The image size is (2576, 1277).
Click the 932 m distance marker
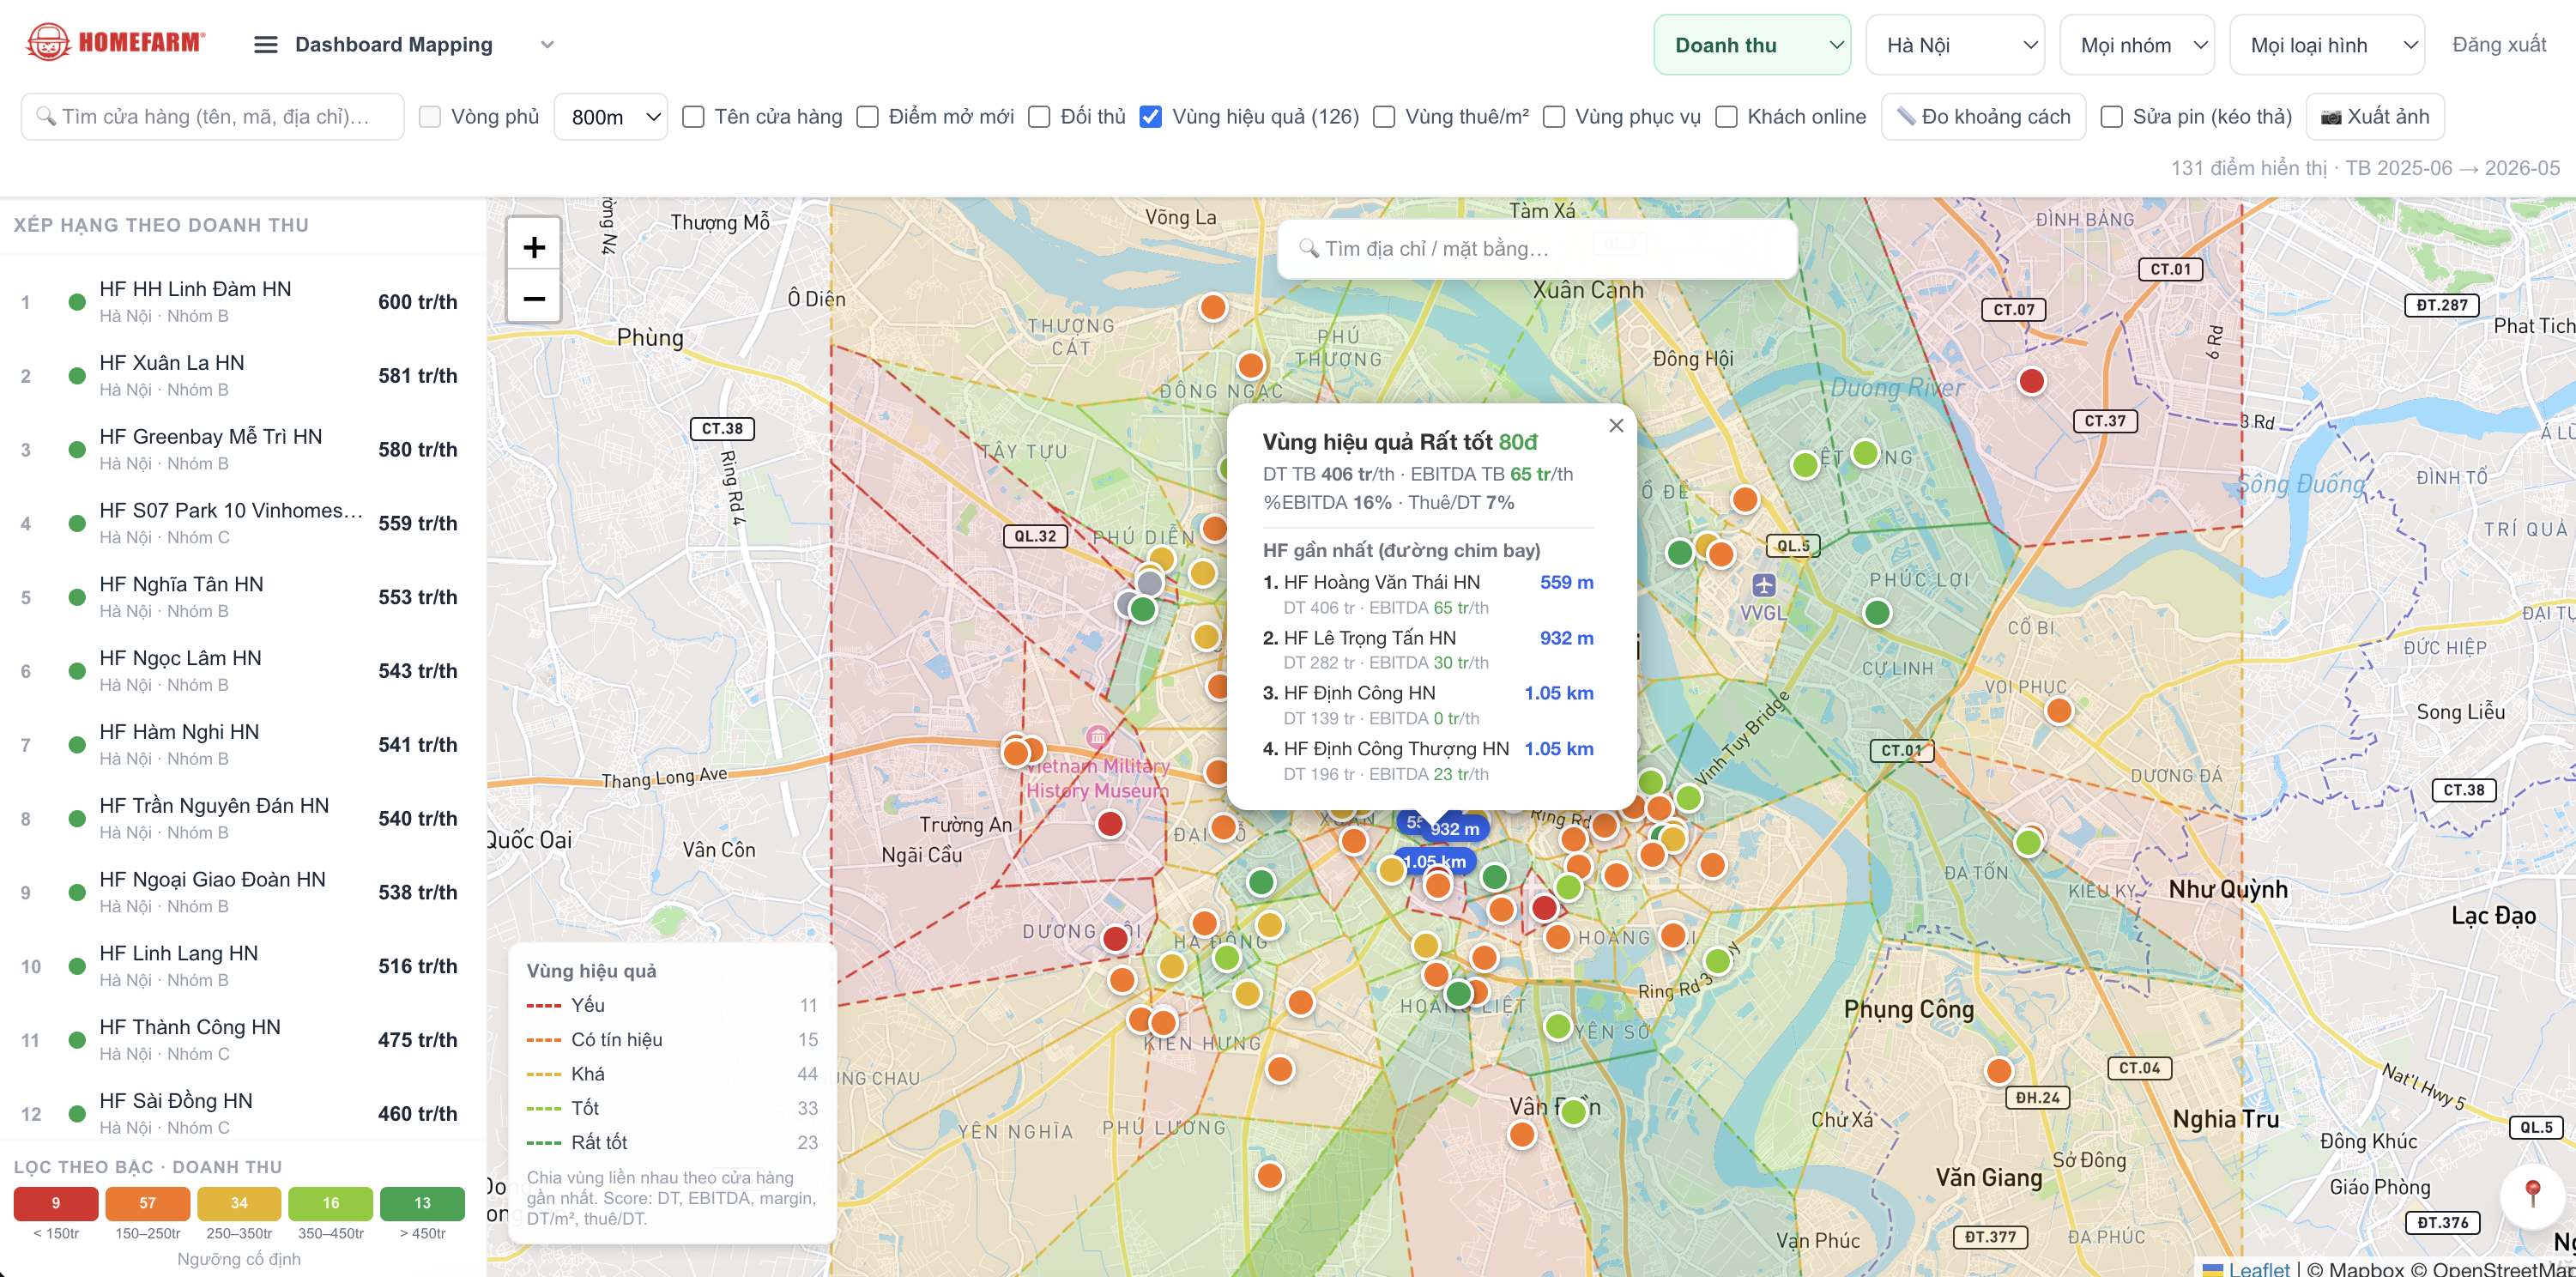(x=1455, y=829)
